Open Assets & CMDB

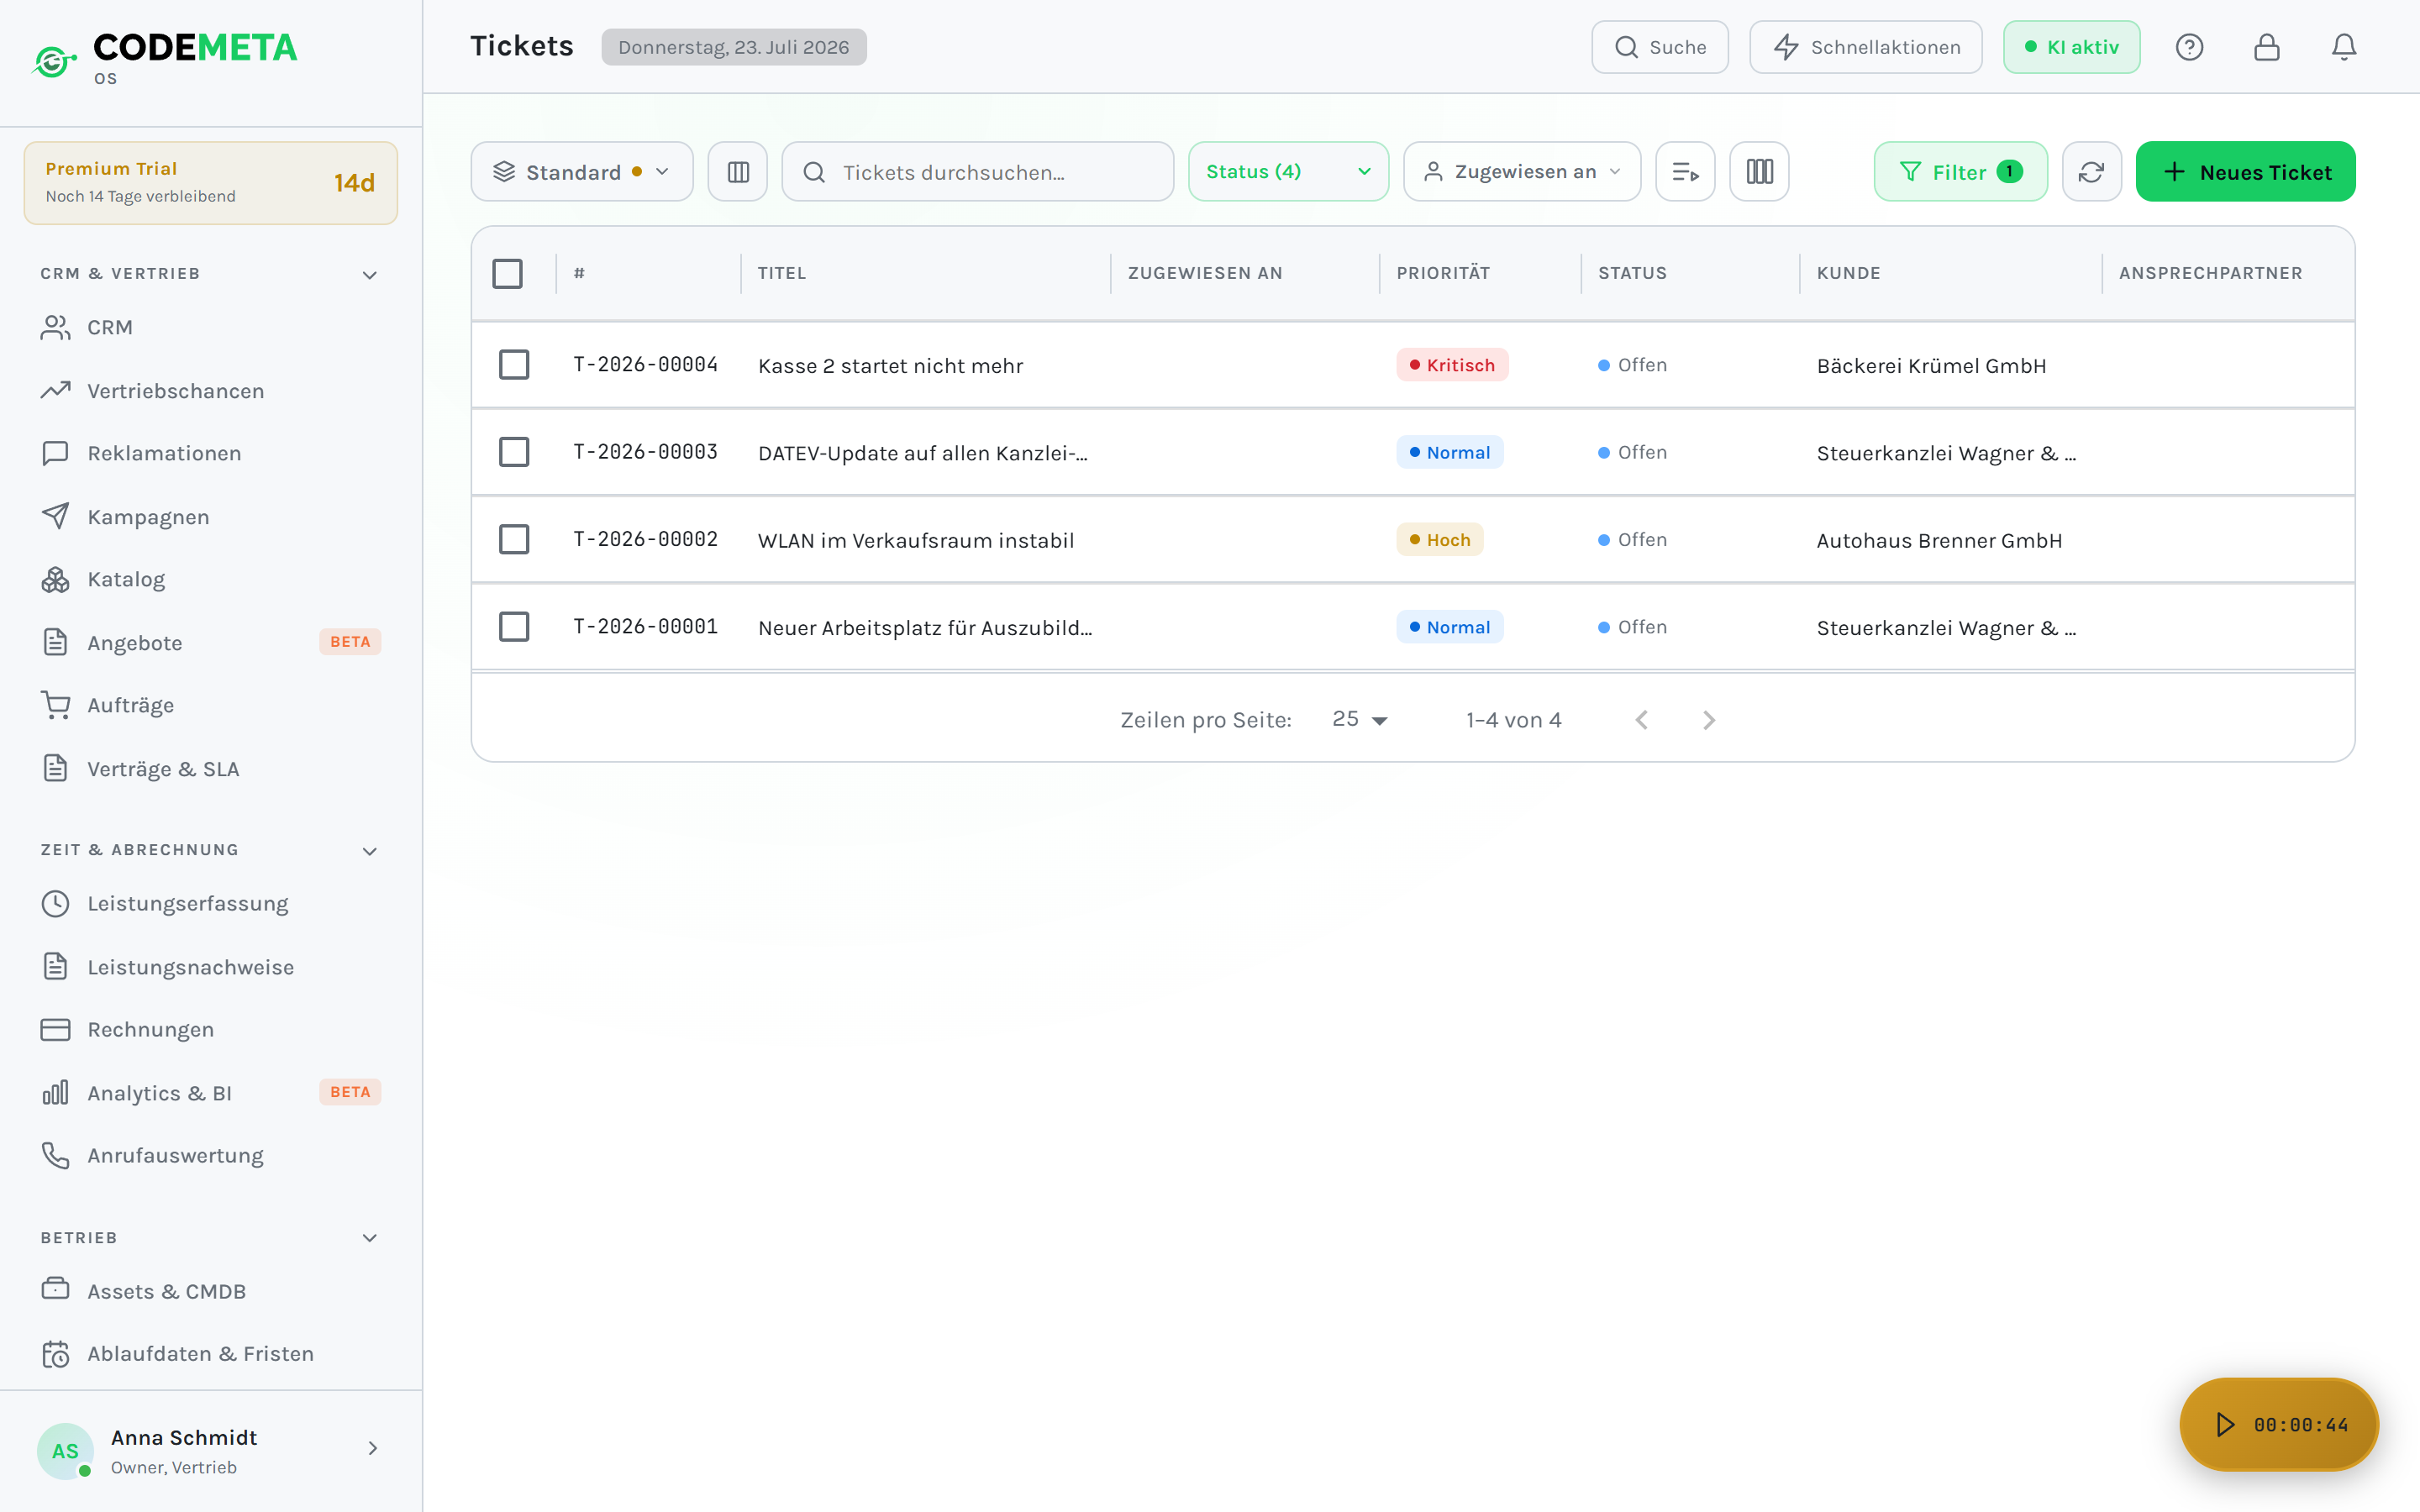tap(210, 1290)
